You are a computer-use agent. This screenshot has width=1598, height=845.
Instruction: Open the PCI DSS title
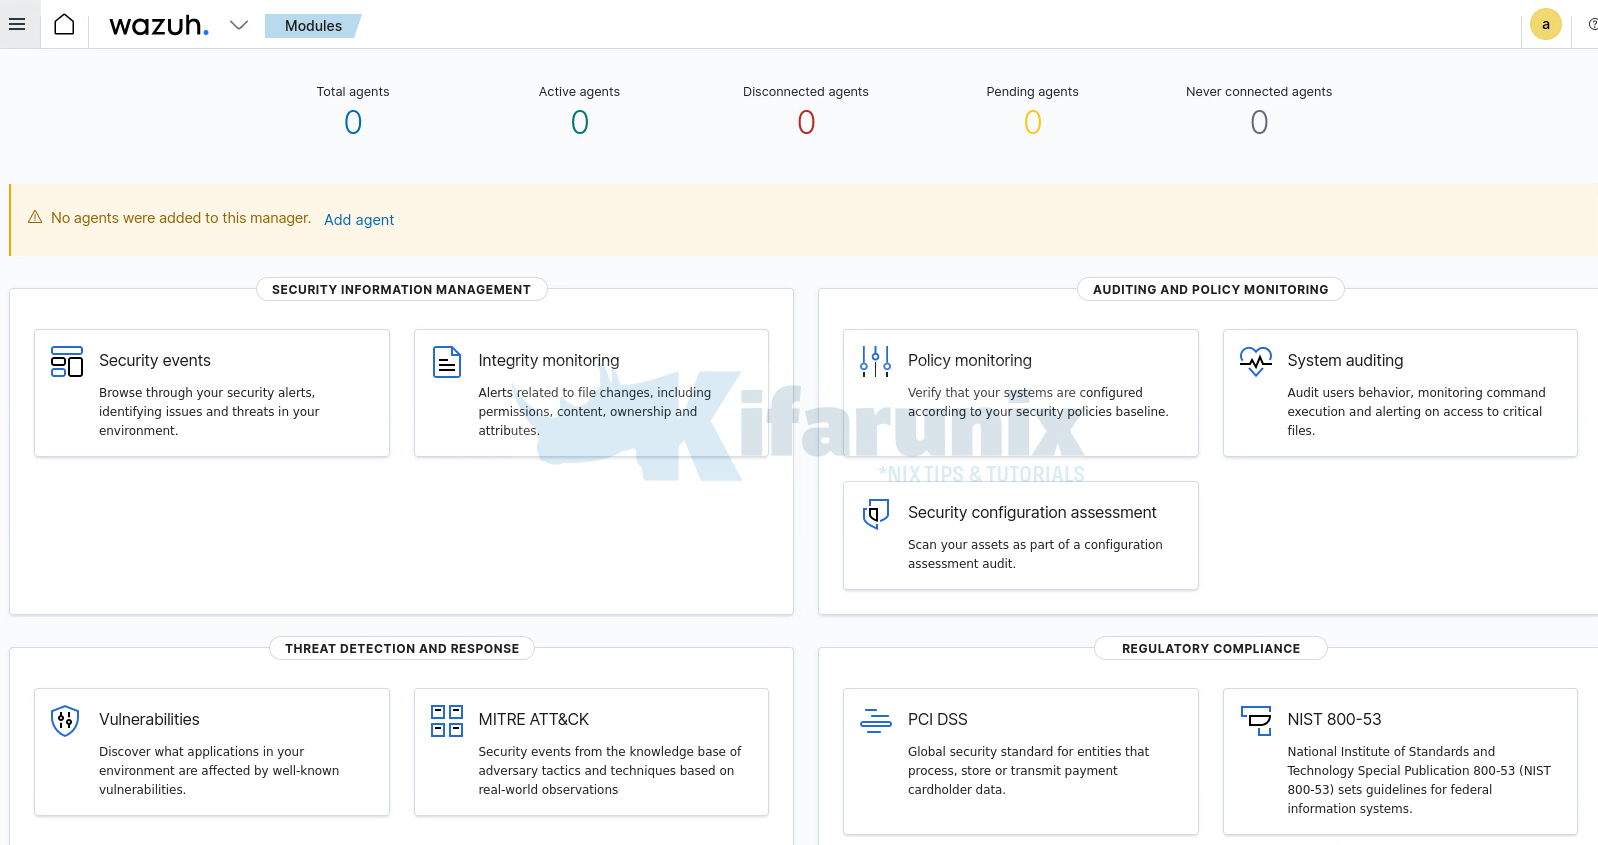pos(938,720)
